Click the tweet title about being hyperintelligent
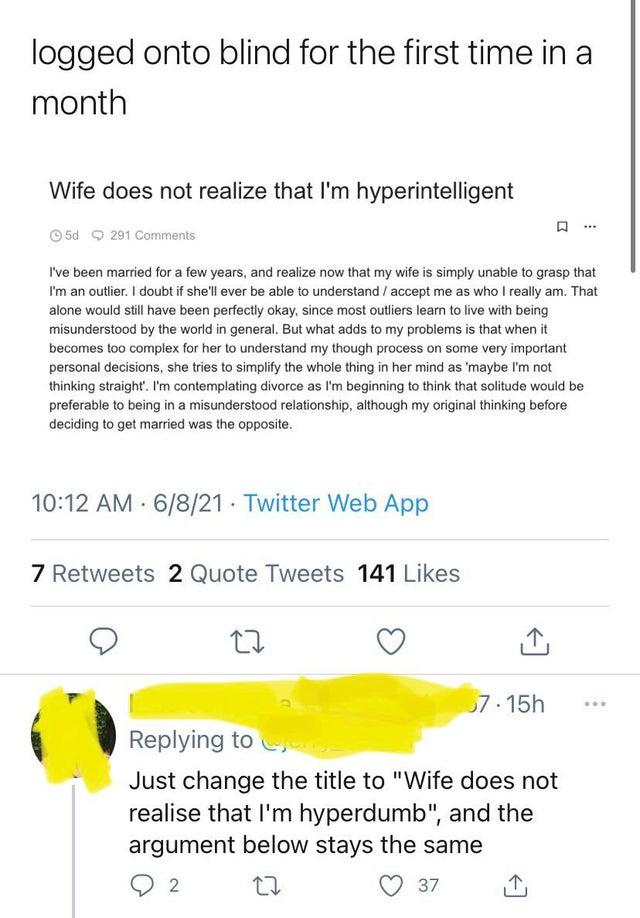 (x=285, y=190)
